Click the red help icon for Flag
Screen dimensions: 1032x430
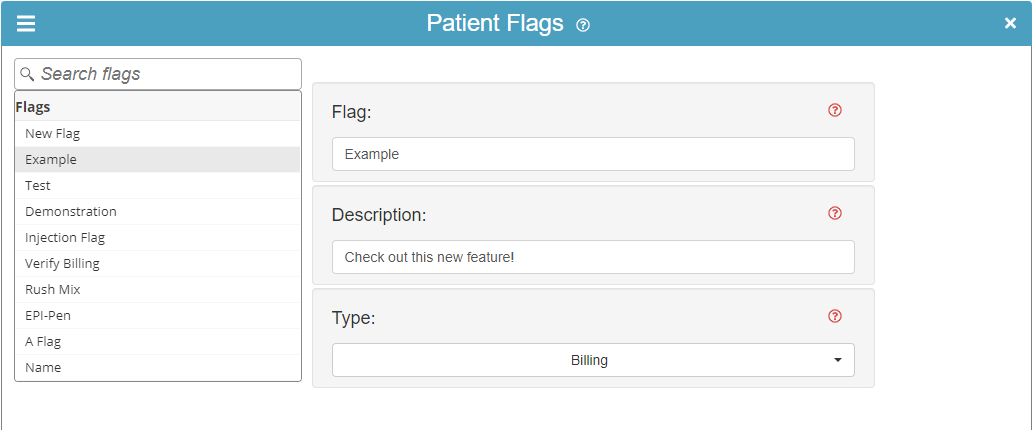point(835,110)
